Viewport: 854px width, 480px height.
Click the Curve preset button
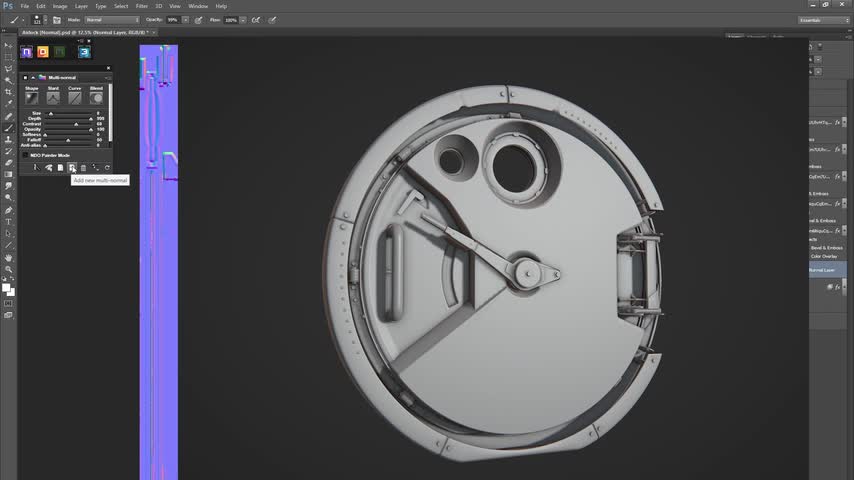pyautogui.click(x=75, y=98)
